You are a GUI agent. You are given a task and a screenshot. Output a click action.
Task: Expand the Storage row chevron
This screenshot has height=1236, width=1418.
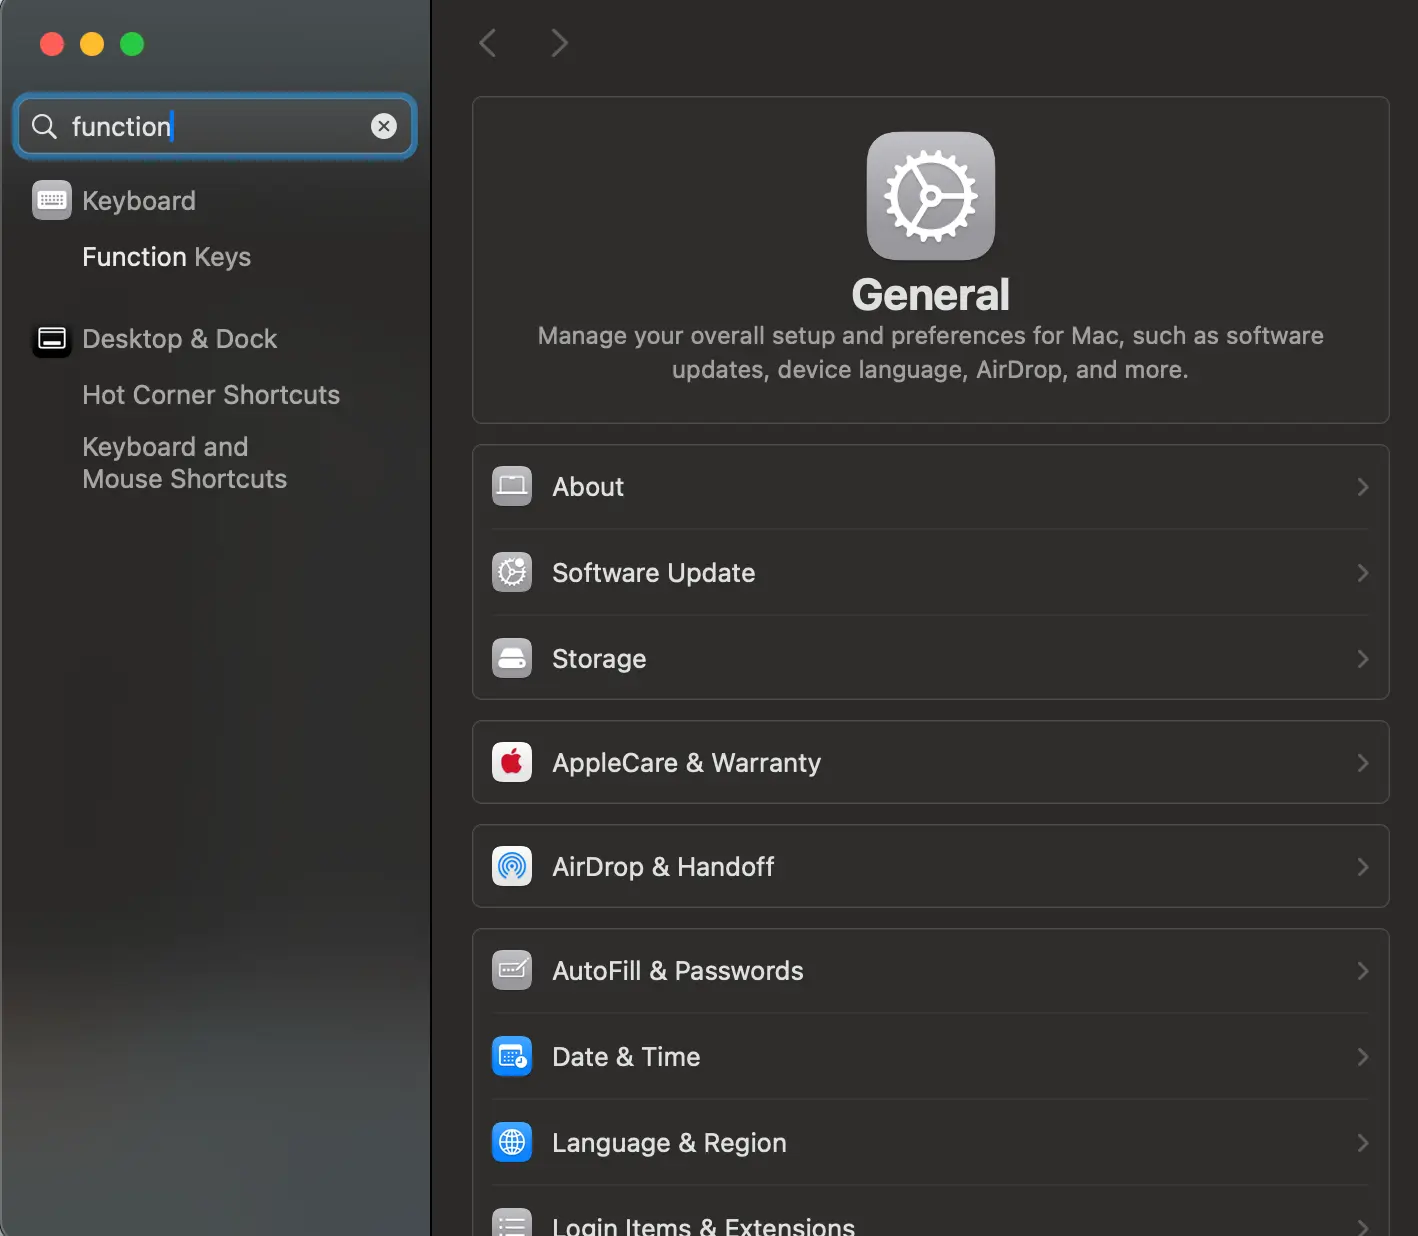[1362, 659]
